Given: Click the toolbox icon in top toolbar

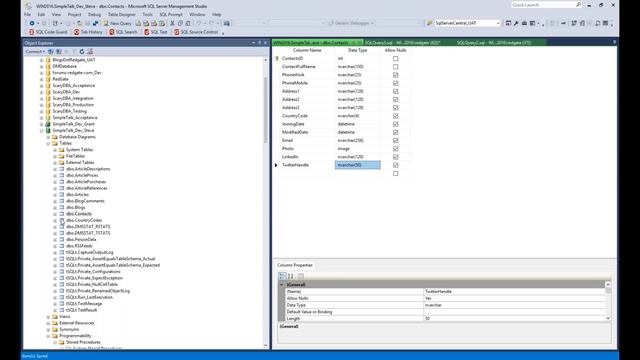Looking at the screenshot, I should click(524, 23).
